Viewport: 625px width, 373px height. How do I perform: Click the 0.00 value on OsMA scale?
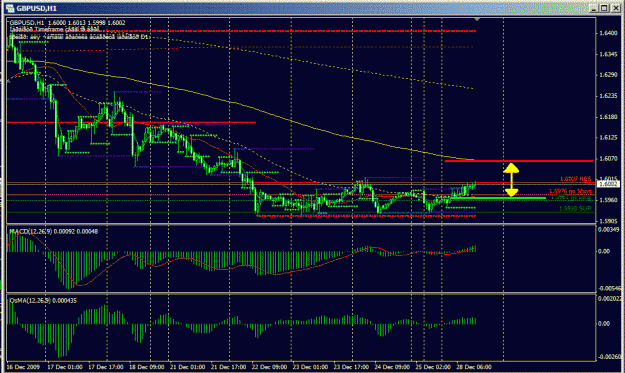point(604,324)
